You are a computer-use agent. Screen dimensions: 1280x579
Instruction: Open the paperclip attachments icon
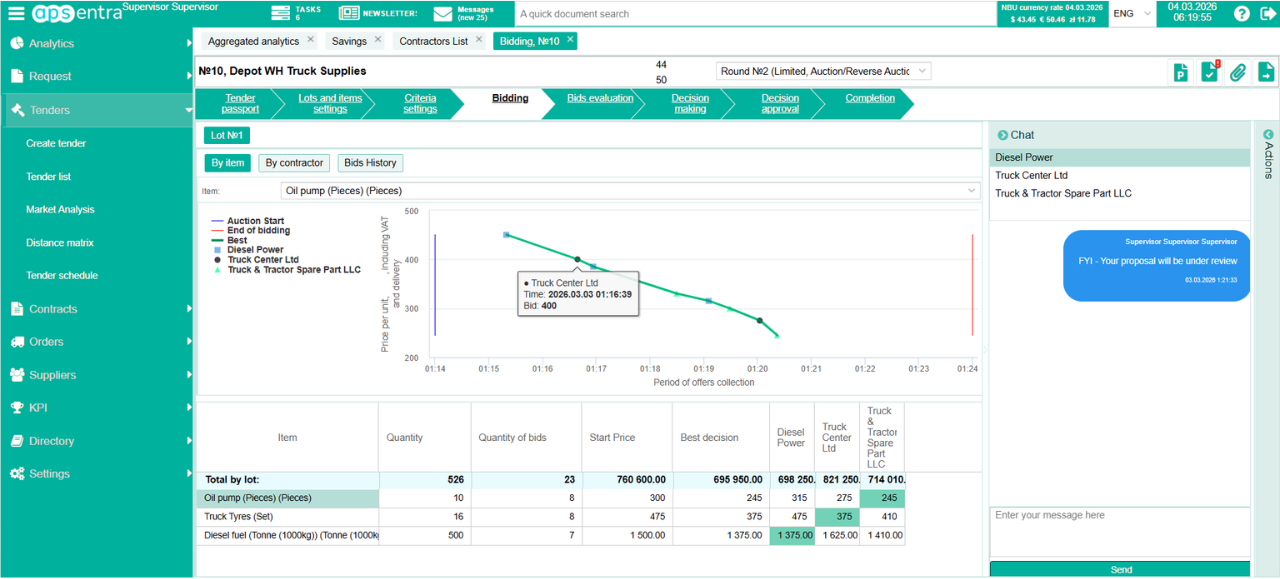pyautogui.click(x=1237, y=72)
